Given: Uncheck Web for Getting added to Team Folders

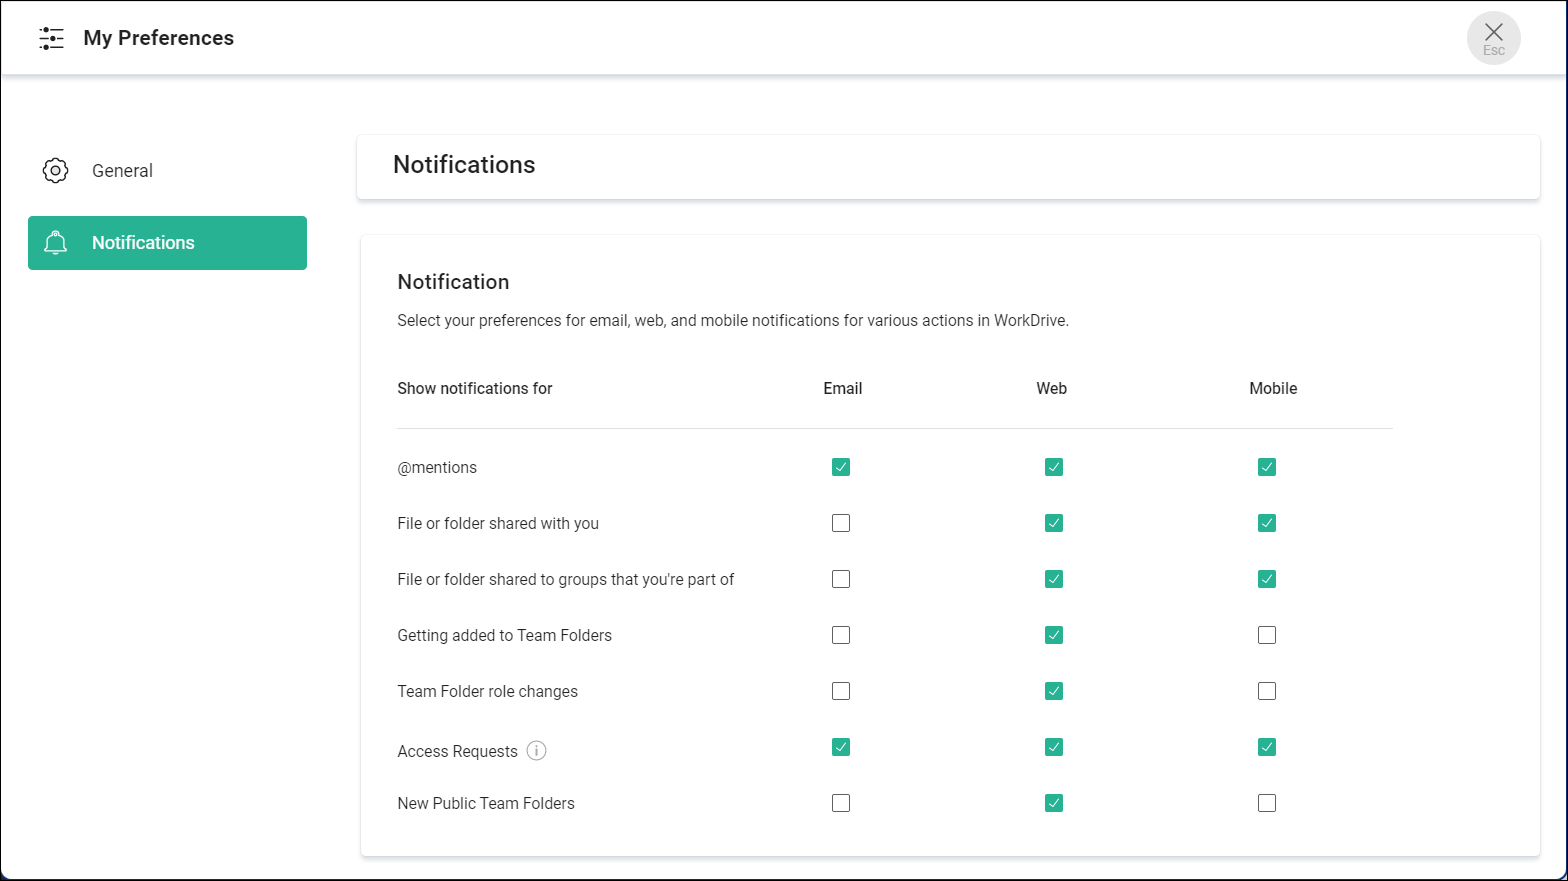Looking at the screenshot, I should pyautogui.click(x=1054, y=635).
